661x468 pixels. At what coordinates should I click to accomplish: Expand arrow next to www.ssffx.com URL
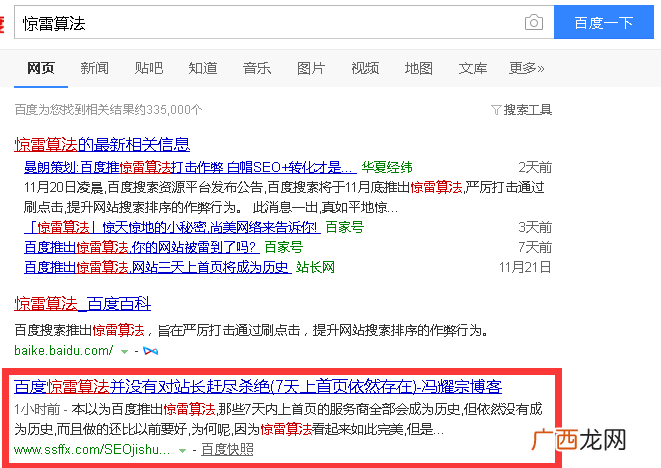point(182,451)
